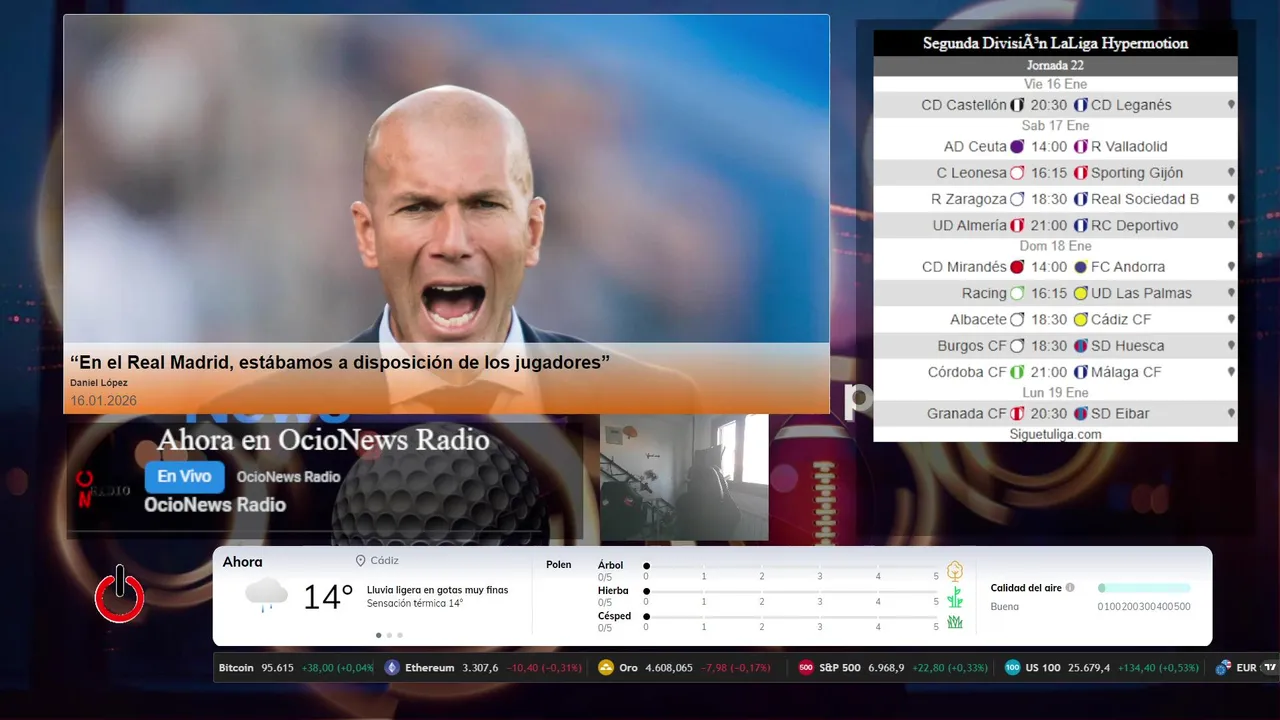Image resolution: width=1280 pixels, height=720 pixels.
Task: Click Oro price 4.608,065
Action: click(x=669, y=668)
